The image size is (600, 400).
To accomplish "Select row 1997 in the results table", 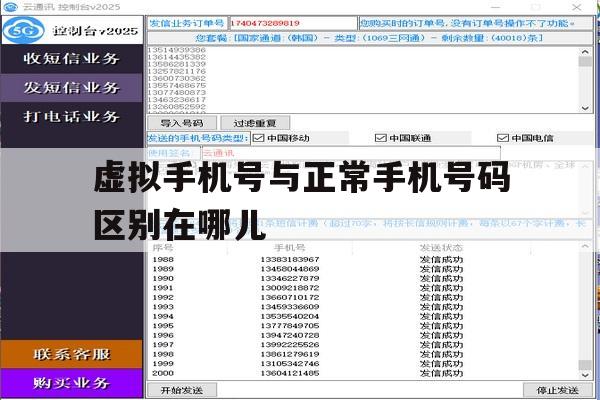I will tap(363, 345).
